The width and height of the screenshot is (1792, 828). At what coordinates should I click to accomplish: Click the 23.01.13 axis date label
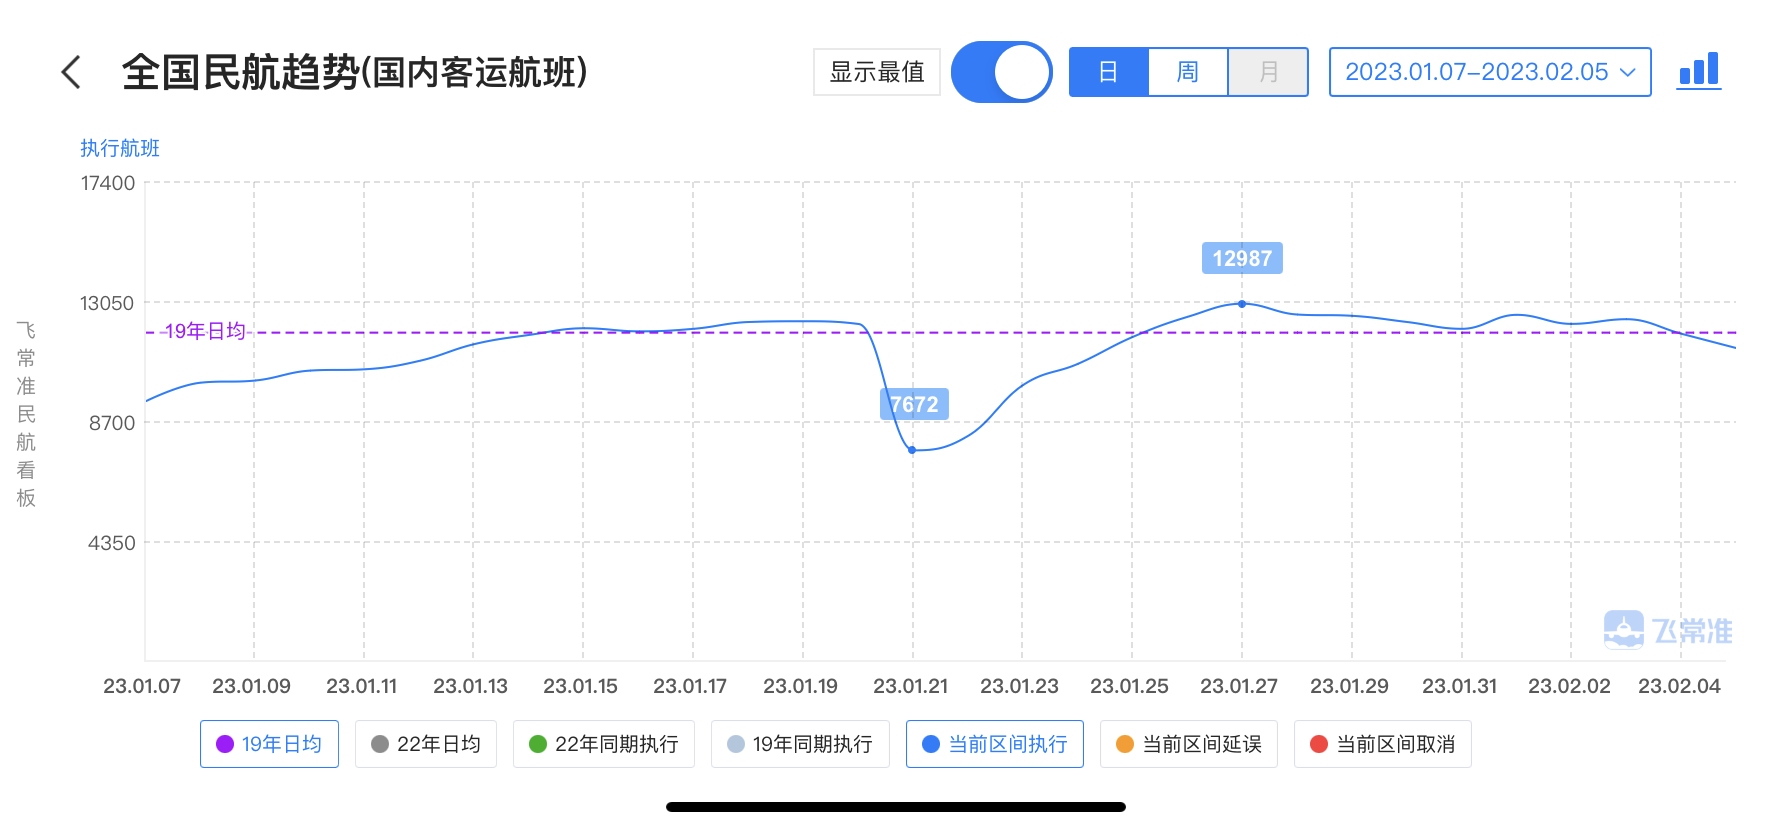click(471, 686)
